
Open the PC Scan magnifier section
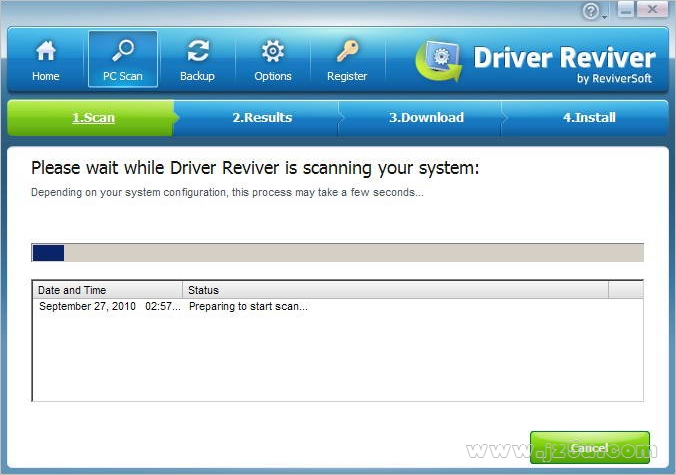pos(123,59)
